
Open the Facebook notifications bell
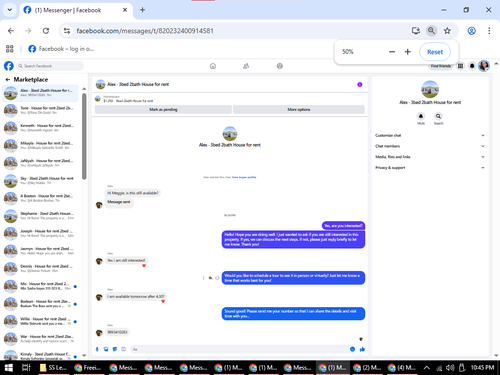pyautogui.click(x=472, y=66)
